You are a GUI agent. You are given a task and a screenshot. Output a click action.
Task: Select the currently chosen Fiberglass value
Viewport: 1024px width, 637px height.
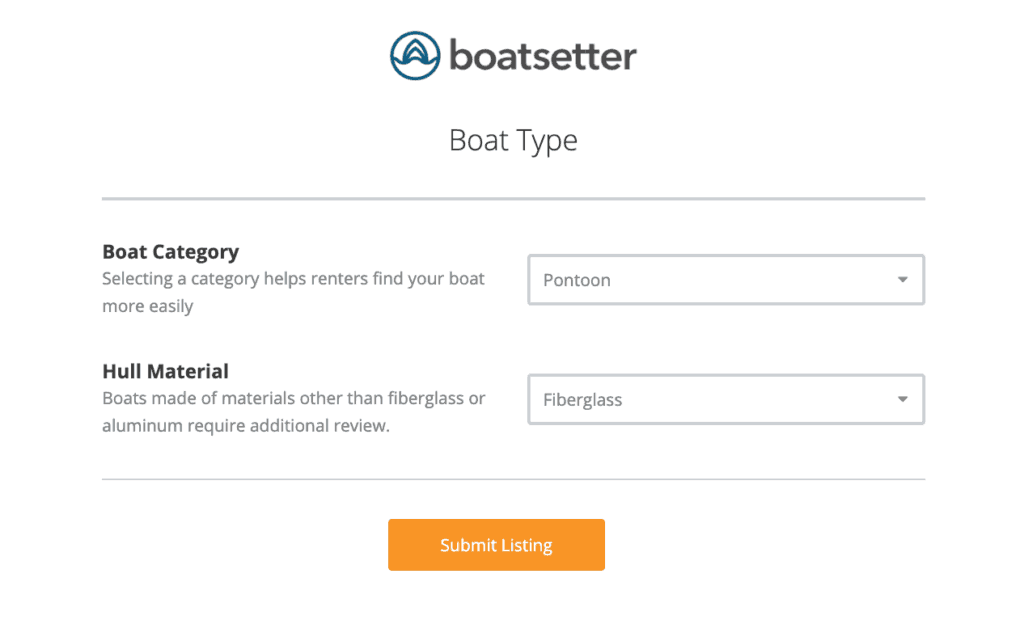582,399
